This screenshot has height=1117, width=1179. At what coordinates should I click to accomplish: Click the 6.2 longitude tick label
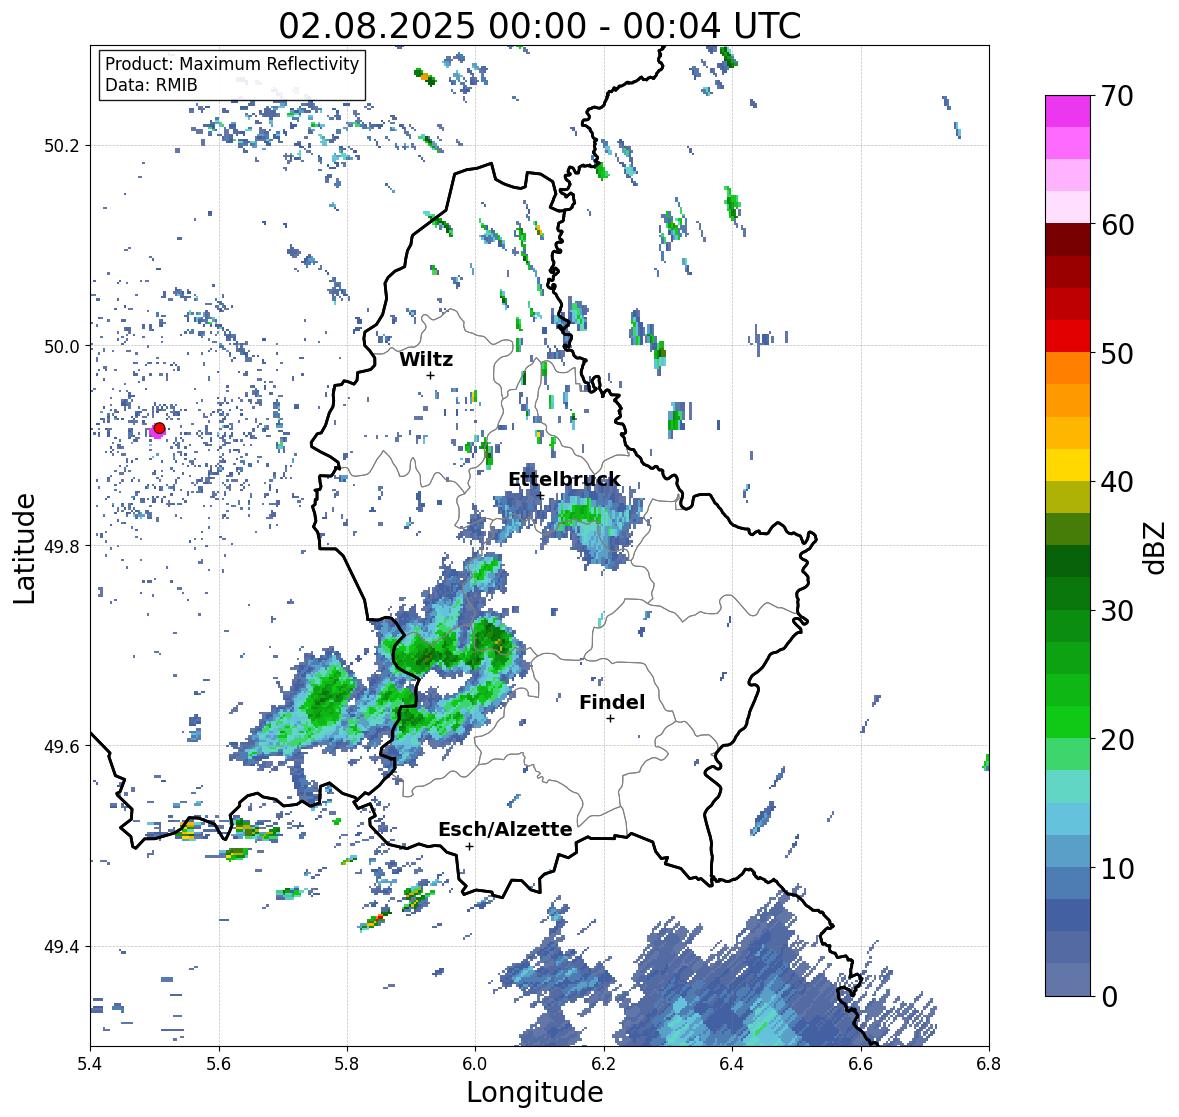(x=604, y=1064)
